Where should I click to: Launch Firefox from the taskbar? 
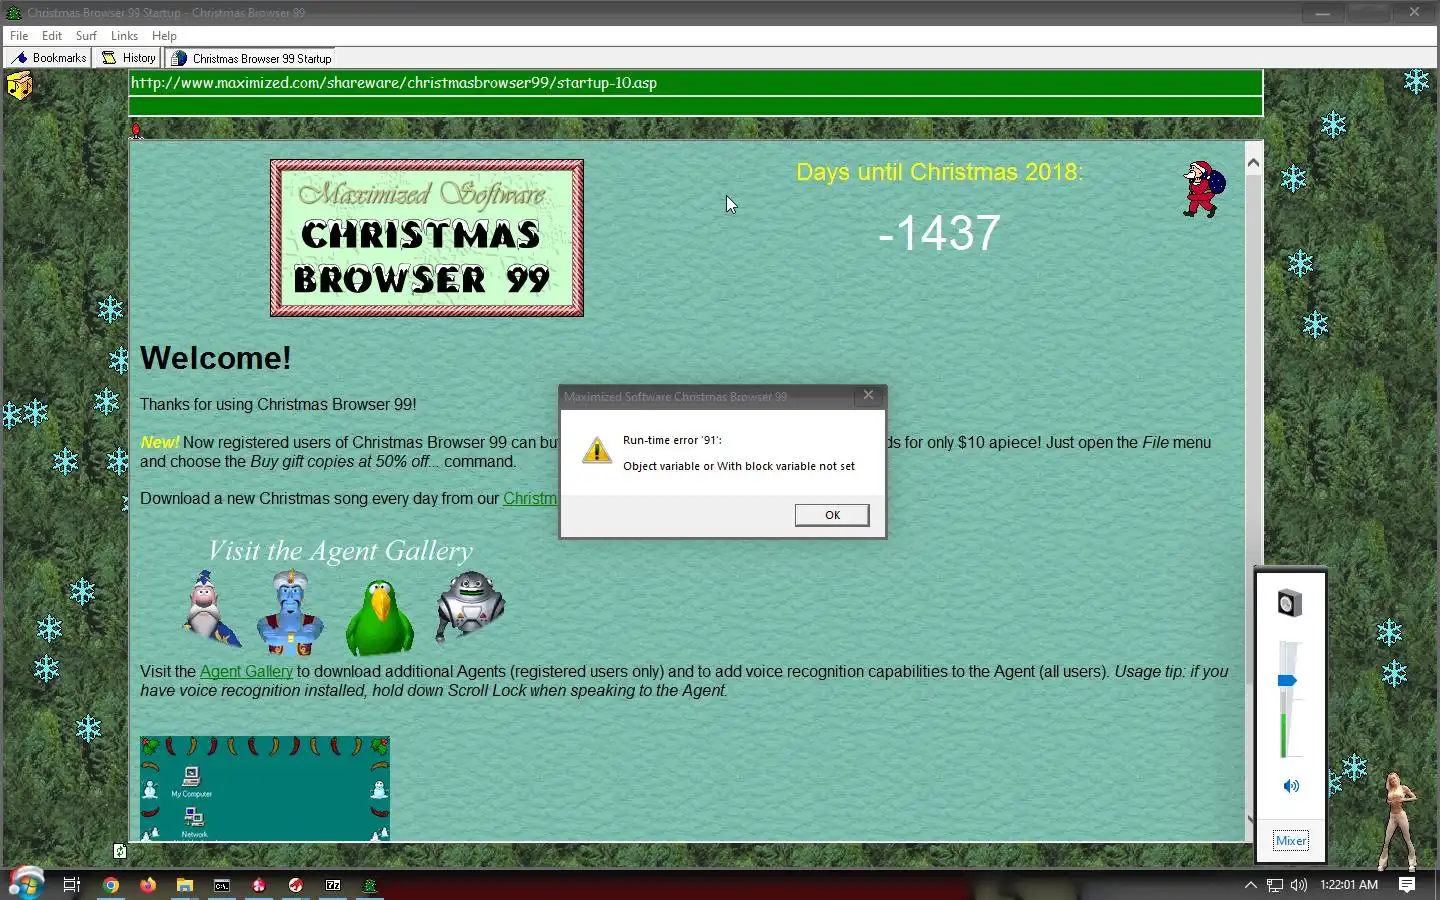click(x=148, y=885)
